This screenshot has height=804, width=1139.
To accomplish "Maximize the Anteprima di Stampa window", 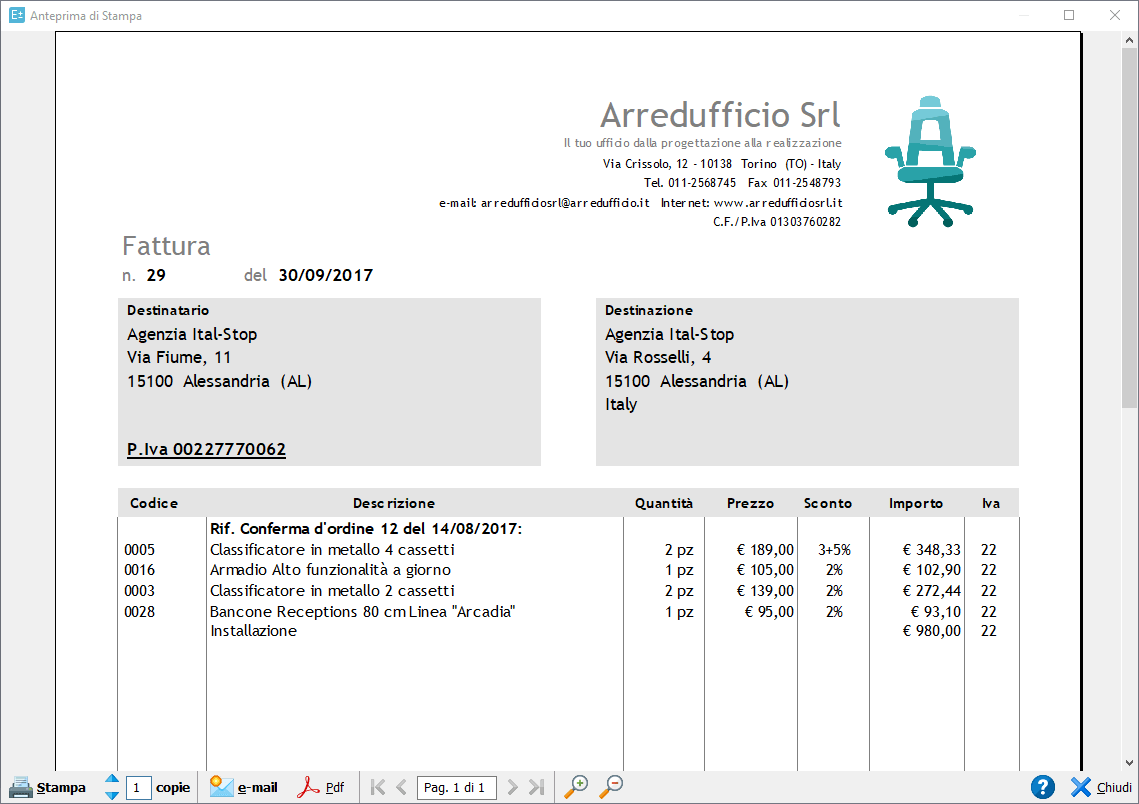I will click(1069, 15).
